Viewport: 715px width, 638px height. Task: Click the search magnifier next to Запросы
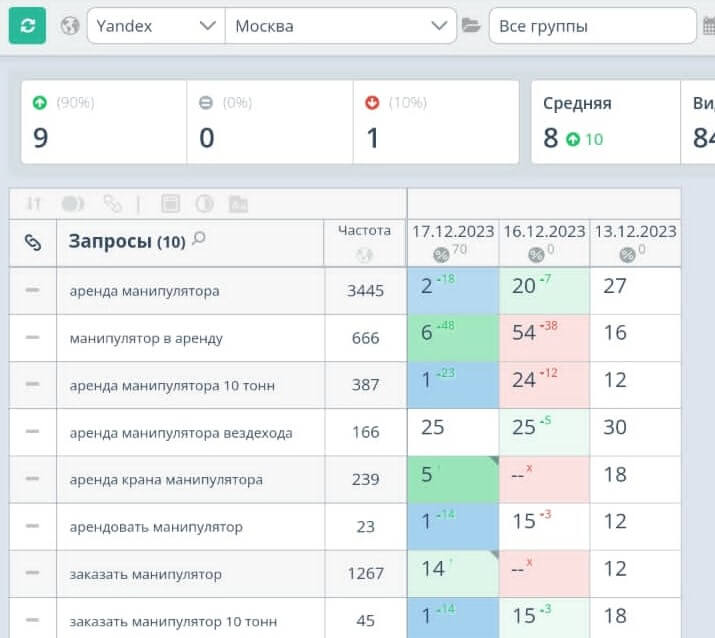[x=199, y=239]
